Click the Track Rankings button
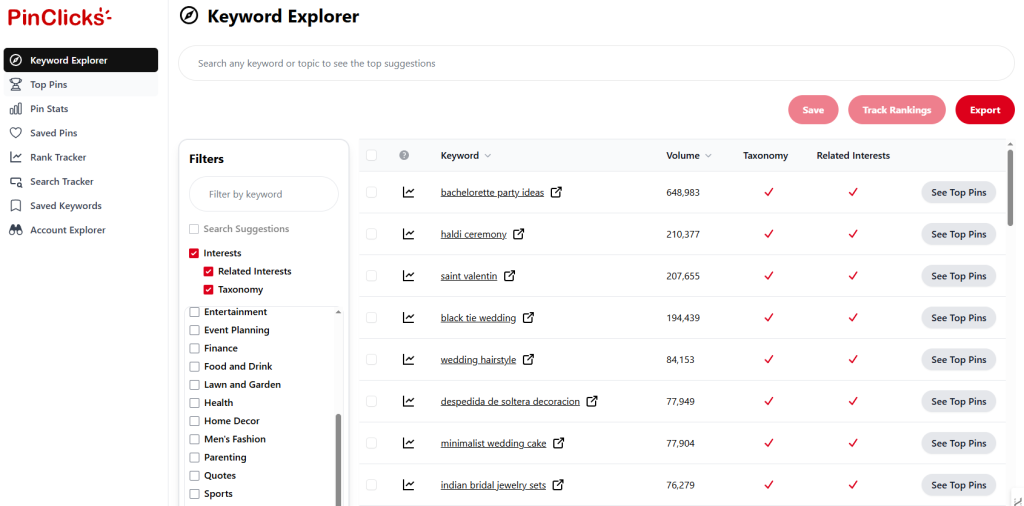Image resolution: width=1024 pixels, height=506 pixels. 897,110
